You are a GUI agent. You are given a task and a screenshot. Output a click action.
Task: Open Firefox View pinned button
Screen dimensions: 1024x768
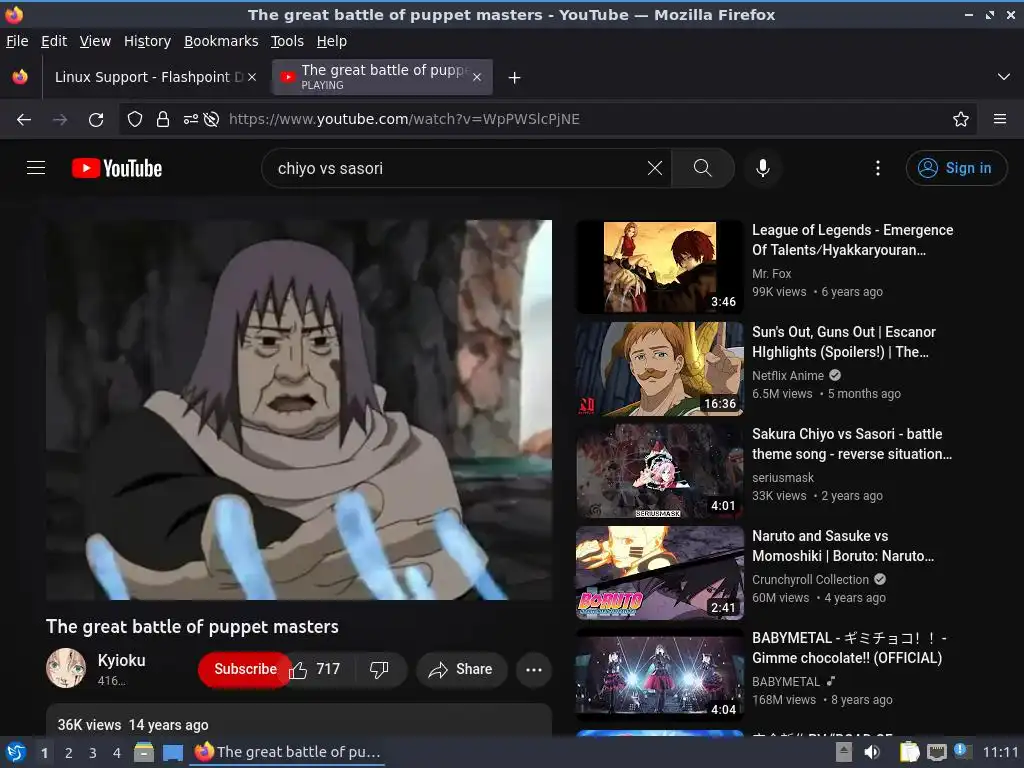(x=20, y=77)
